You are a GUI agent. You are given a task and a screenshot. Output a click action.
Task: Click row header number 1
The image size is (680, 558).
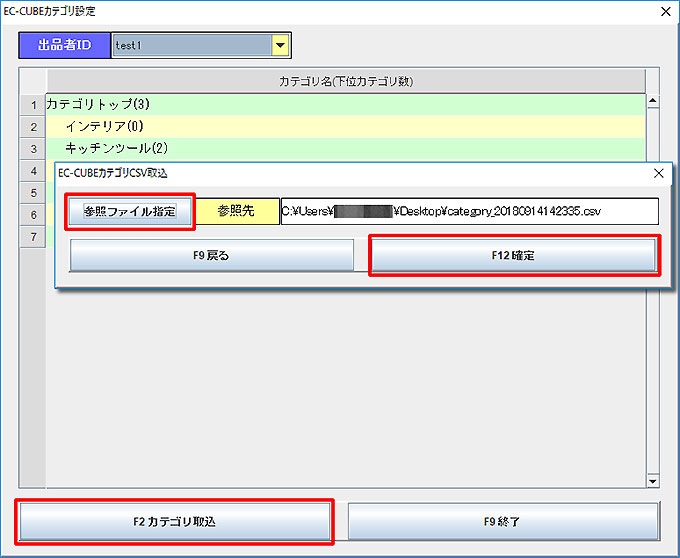tap(33, 105)
